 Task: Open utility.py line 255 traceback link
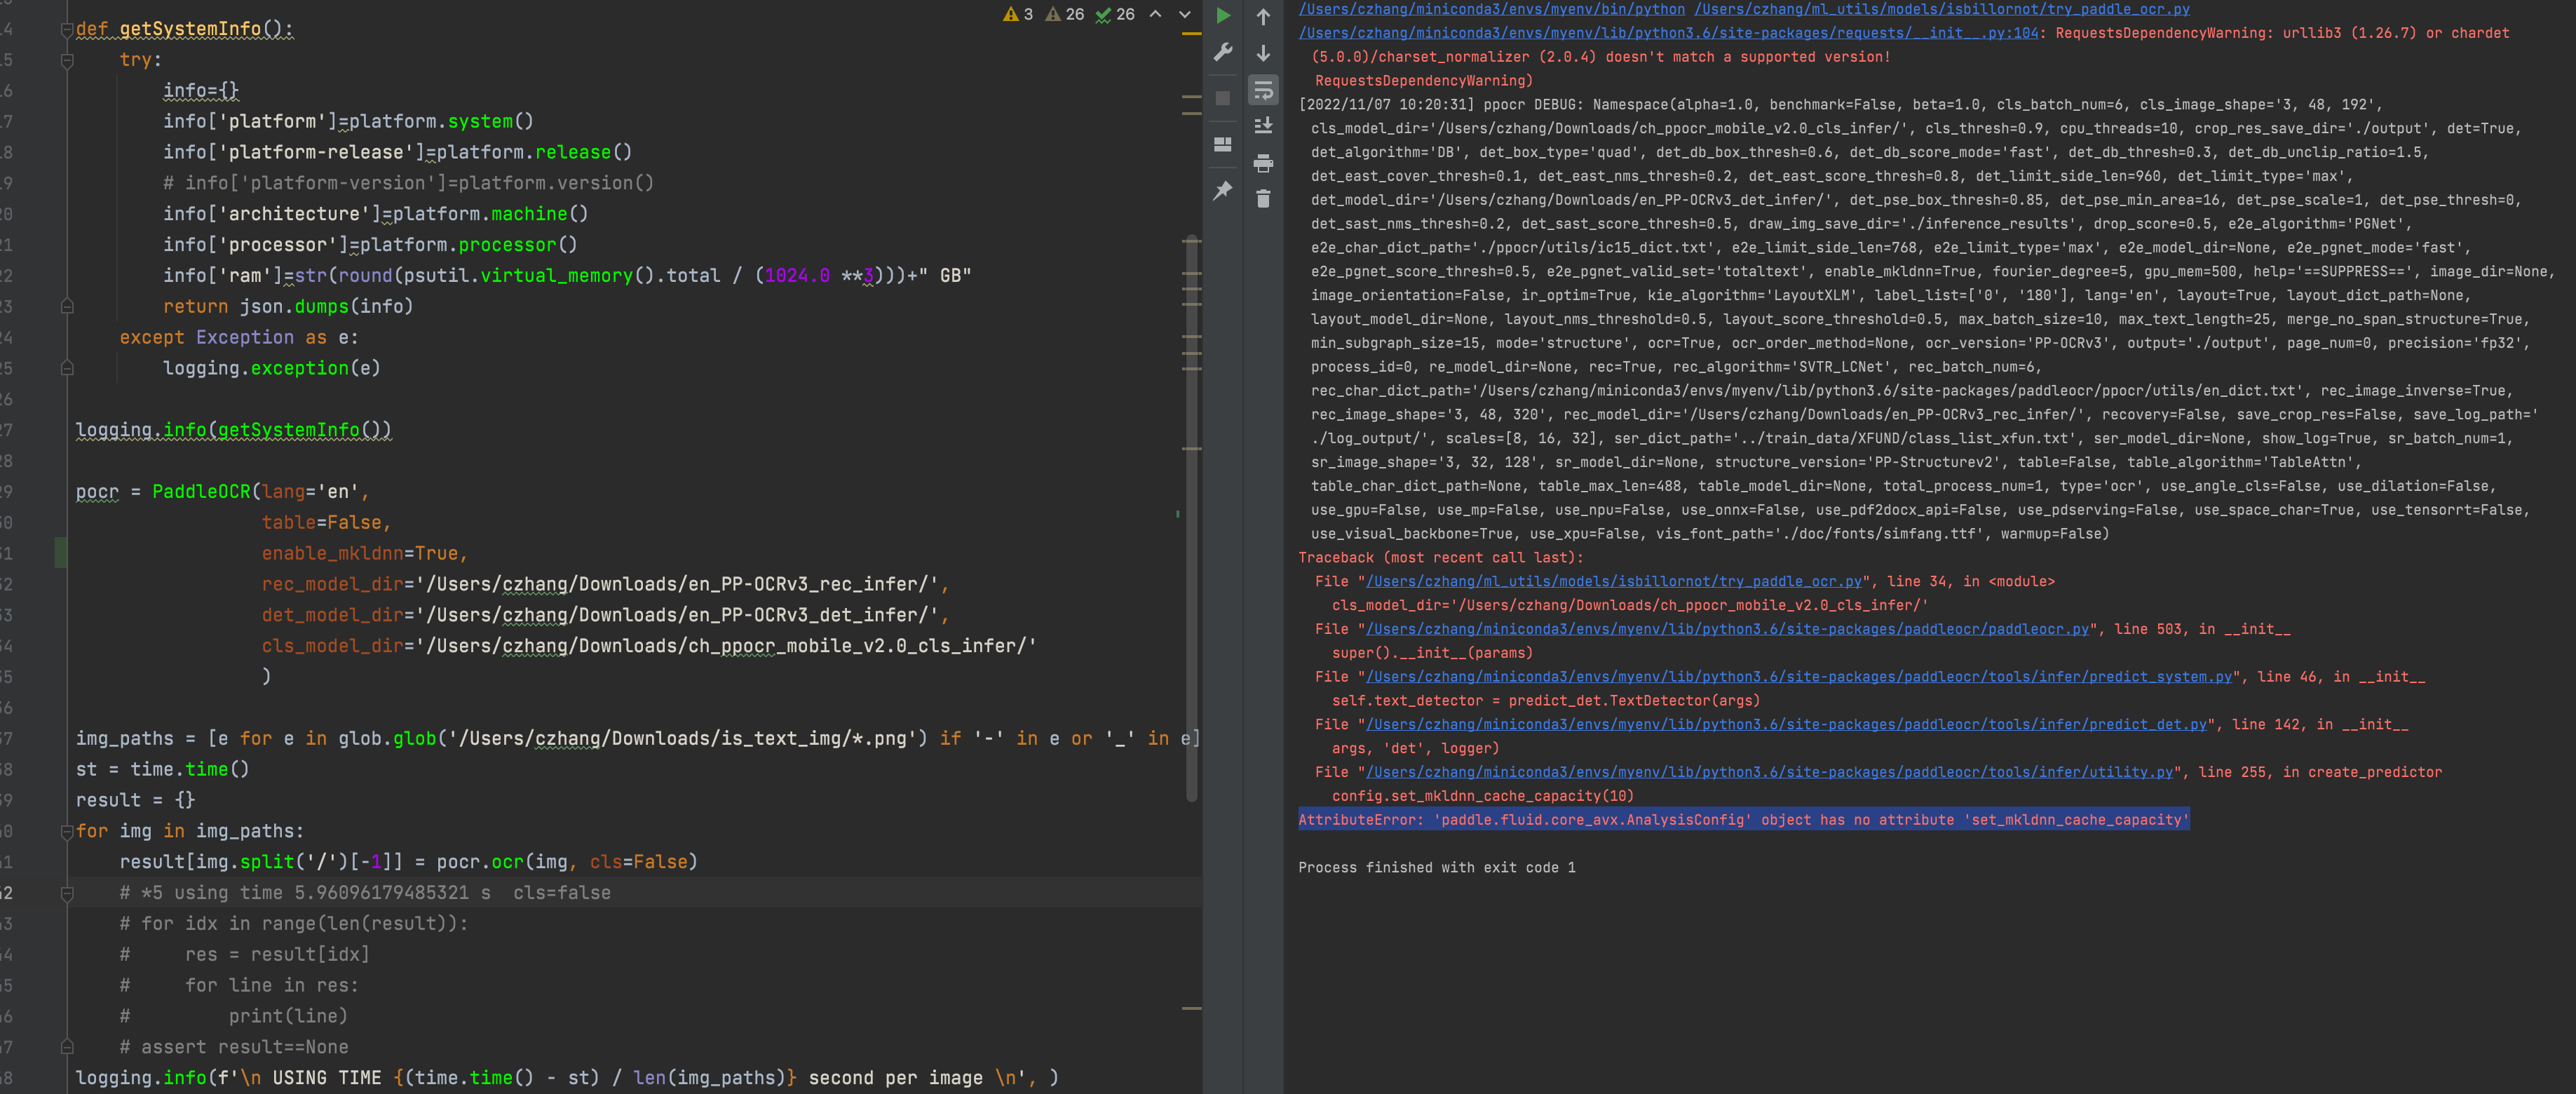1769,772
